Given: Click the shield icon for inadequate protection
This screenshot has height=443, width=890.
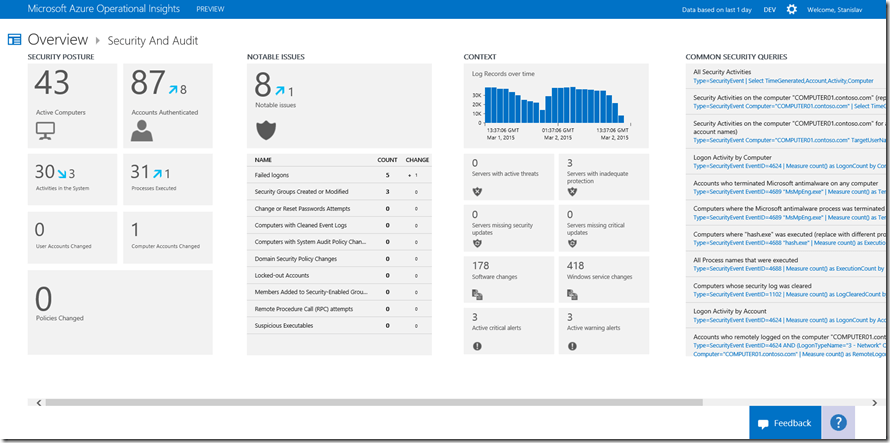Looking at the screenshot, I should 572,191.
